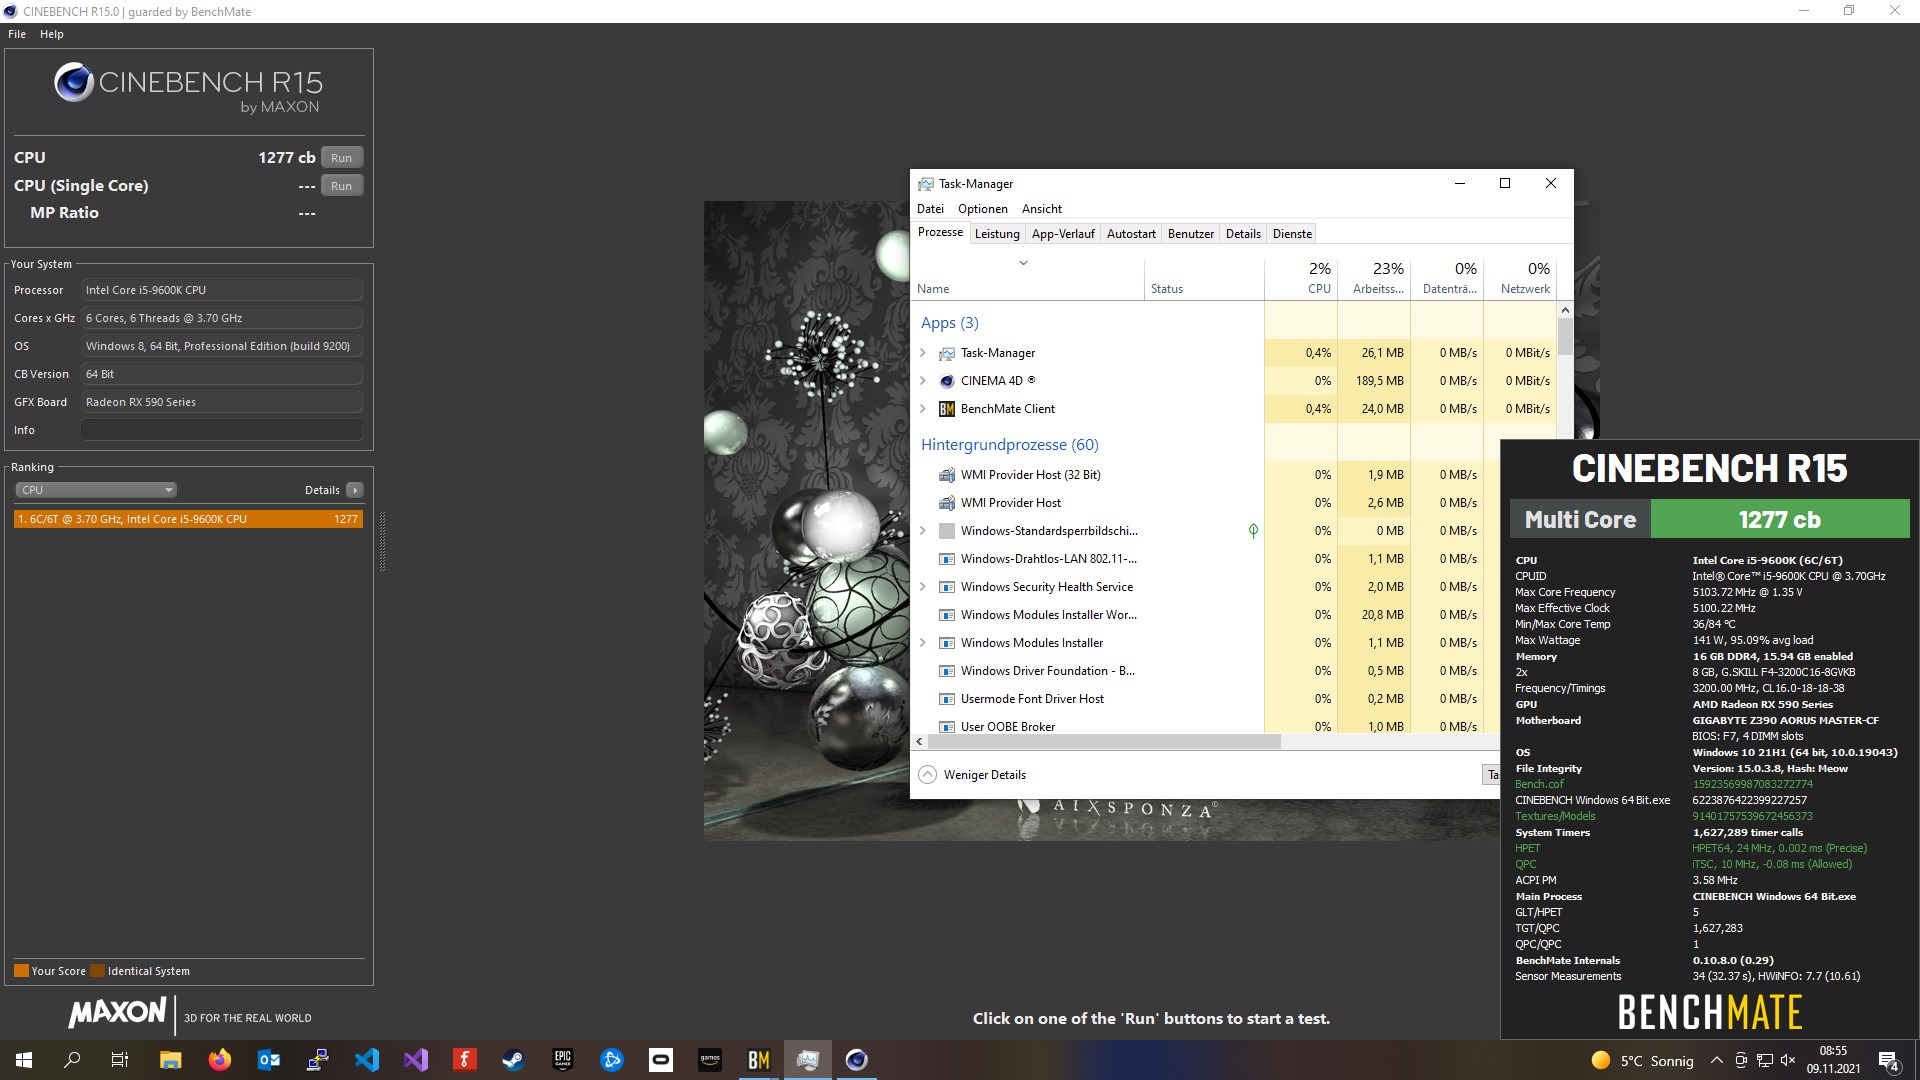
Task: Open Task View in the taskbar
Action: pyautogui.click(x=120, y=1060)
